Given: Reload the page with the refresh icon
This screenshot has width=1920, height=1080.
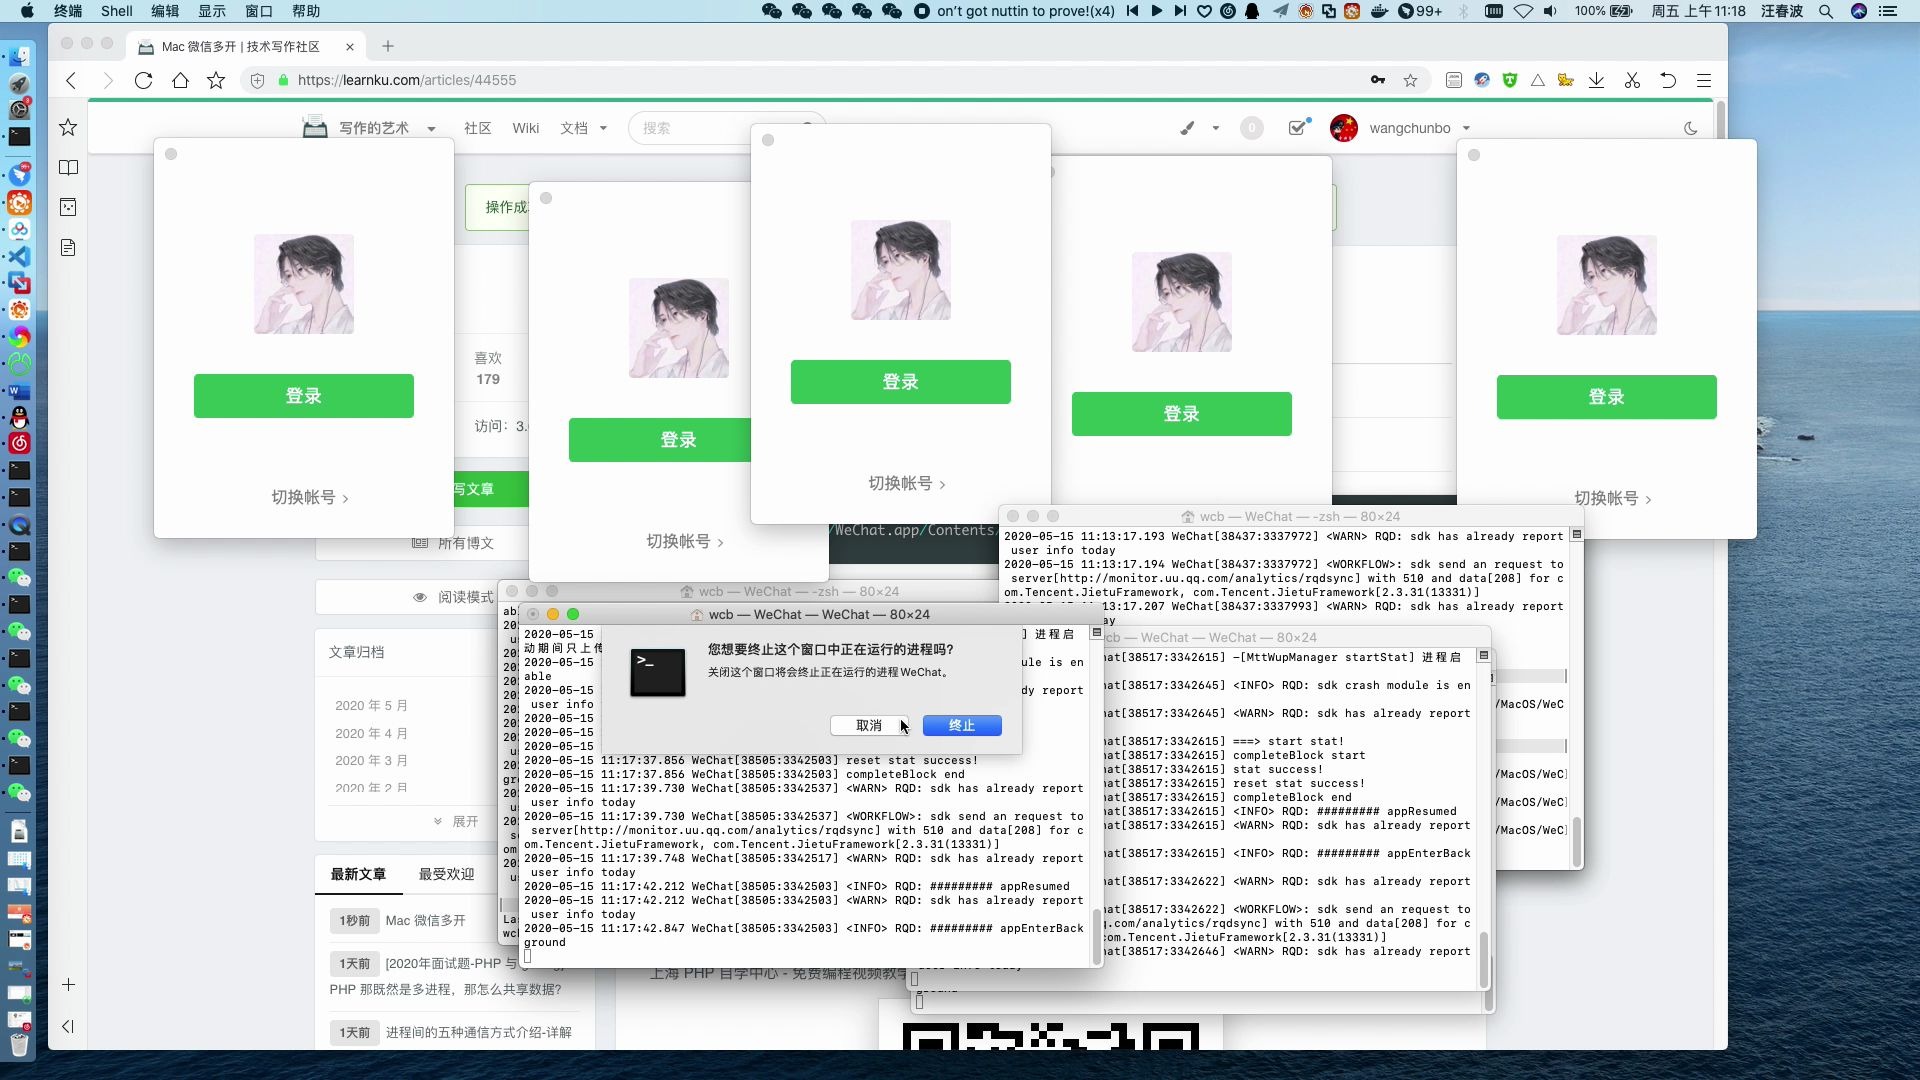Looking at the screenshot, I should [143, 80].
